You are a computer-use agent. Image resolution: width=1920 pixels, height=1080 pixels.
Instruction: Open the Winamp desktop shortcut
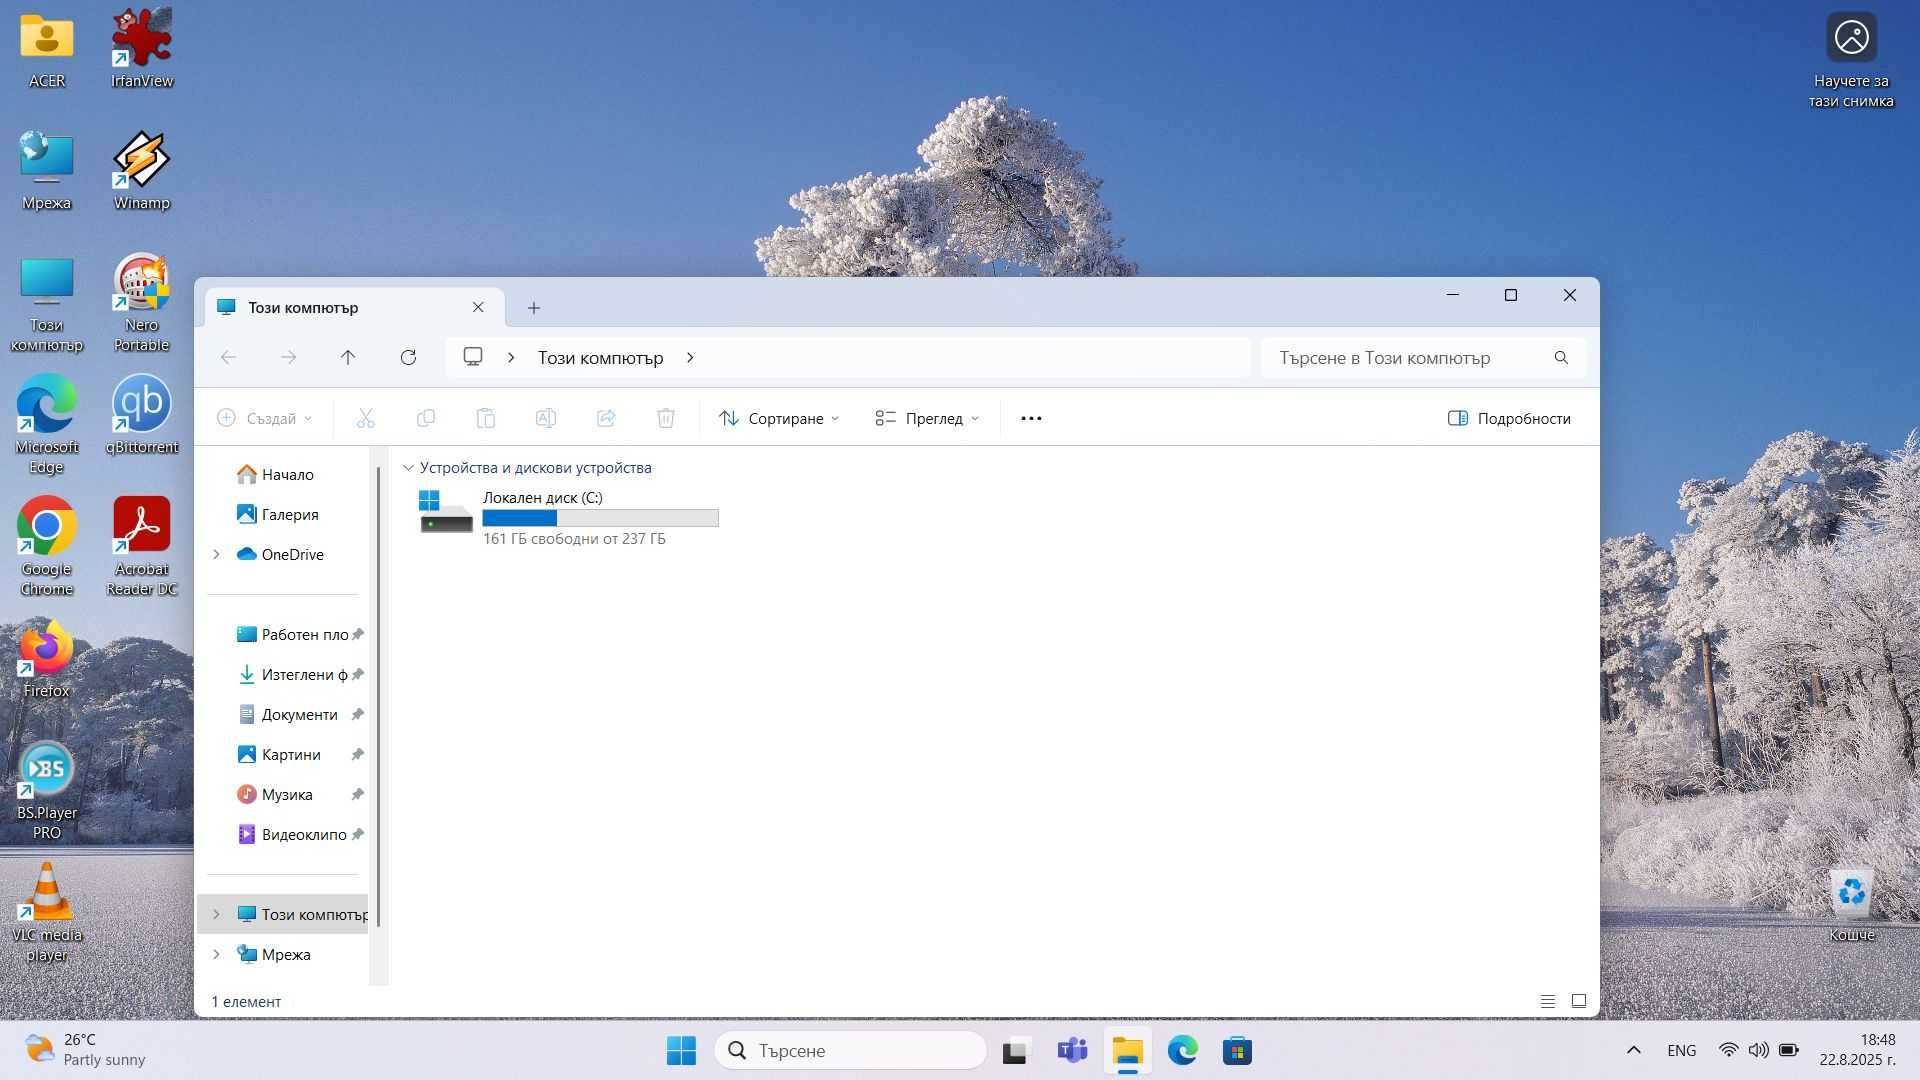(141, 171)
